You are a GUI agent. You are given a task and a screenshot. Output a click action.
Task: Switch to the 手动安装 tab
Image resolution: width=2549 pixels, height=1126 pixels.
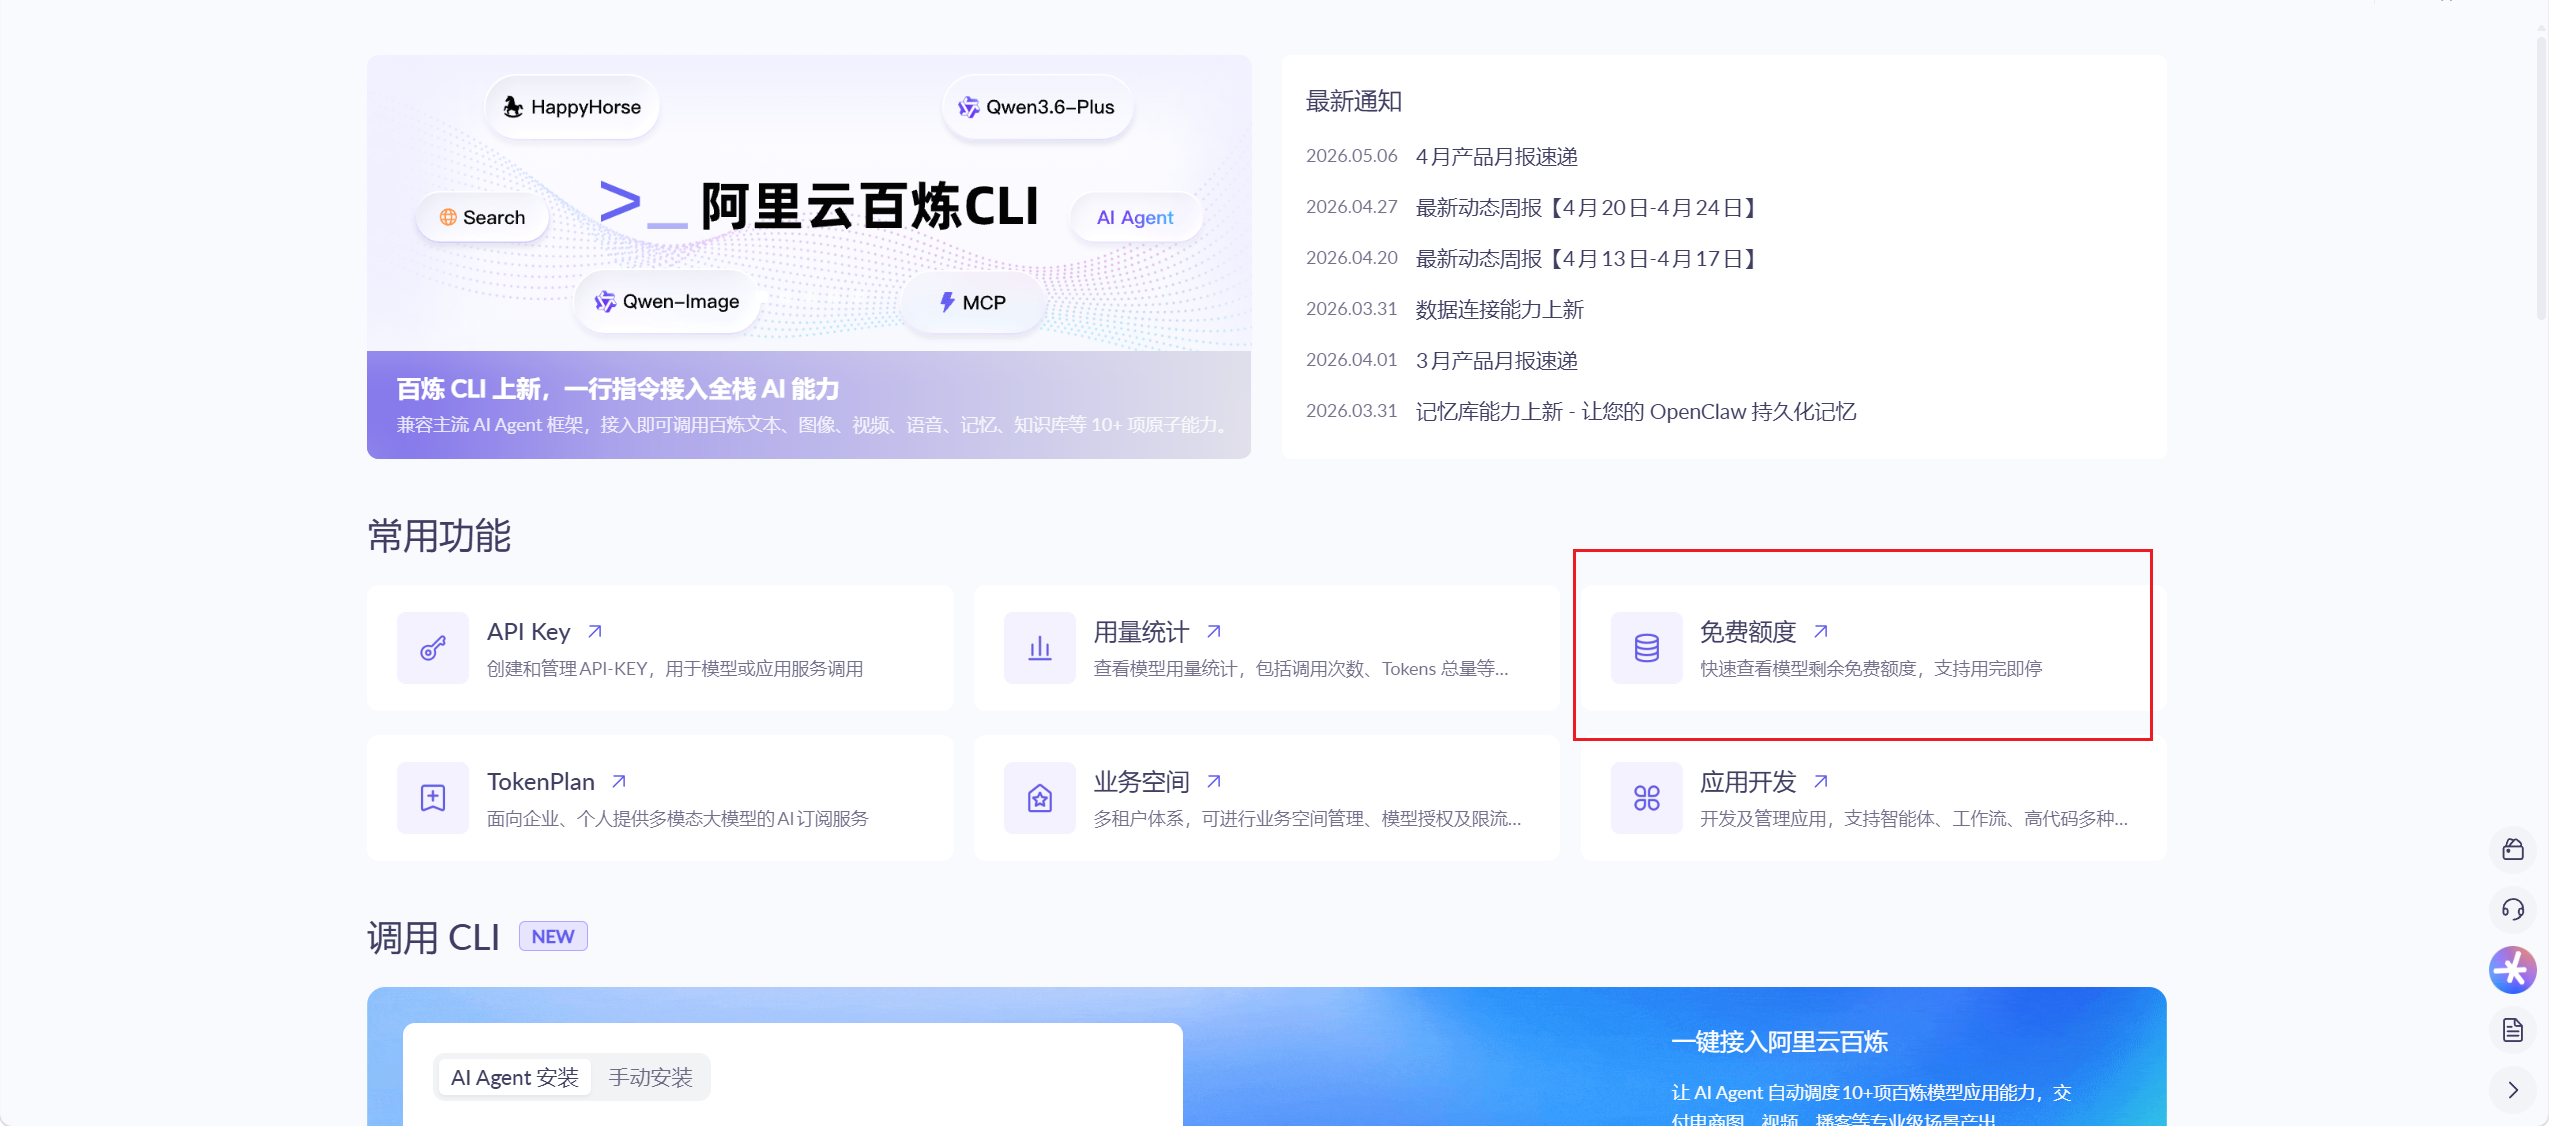(651, 1077)
